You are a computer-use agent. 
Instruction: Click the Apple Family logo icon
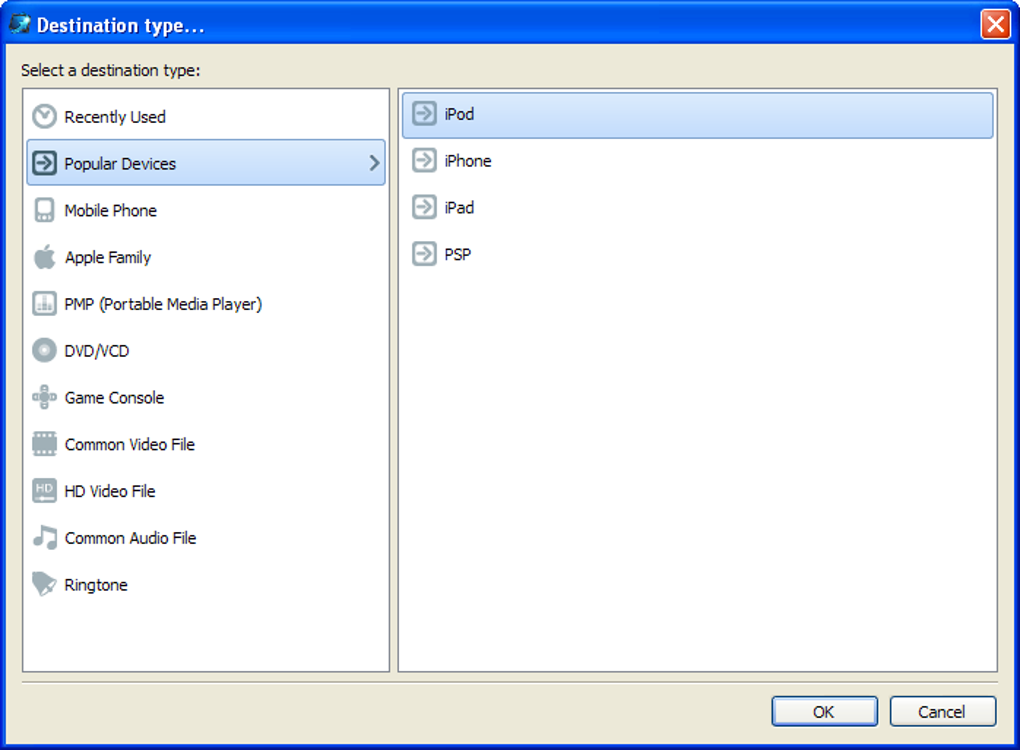click(44, 257)
